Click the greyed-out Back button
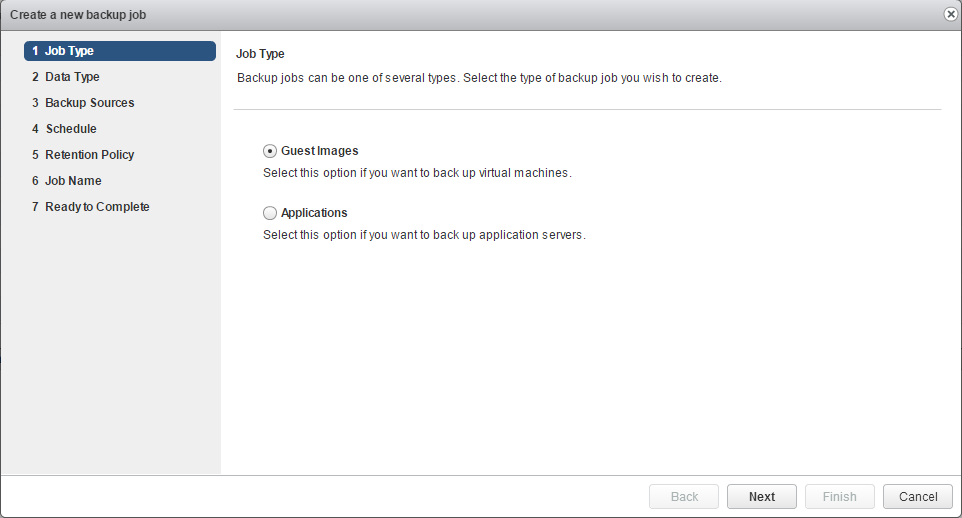Viewport: 962px width, 518px height. tap(684, 497)
